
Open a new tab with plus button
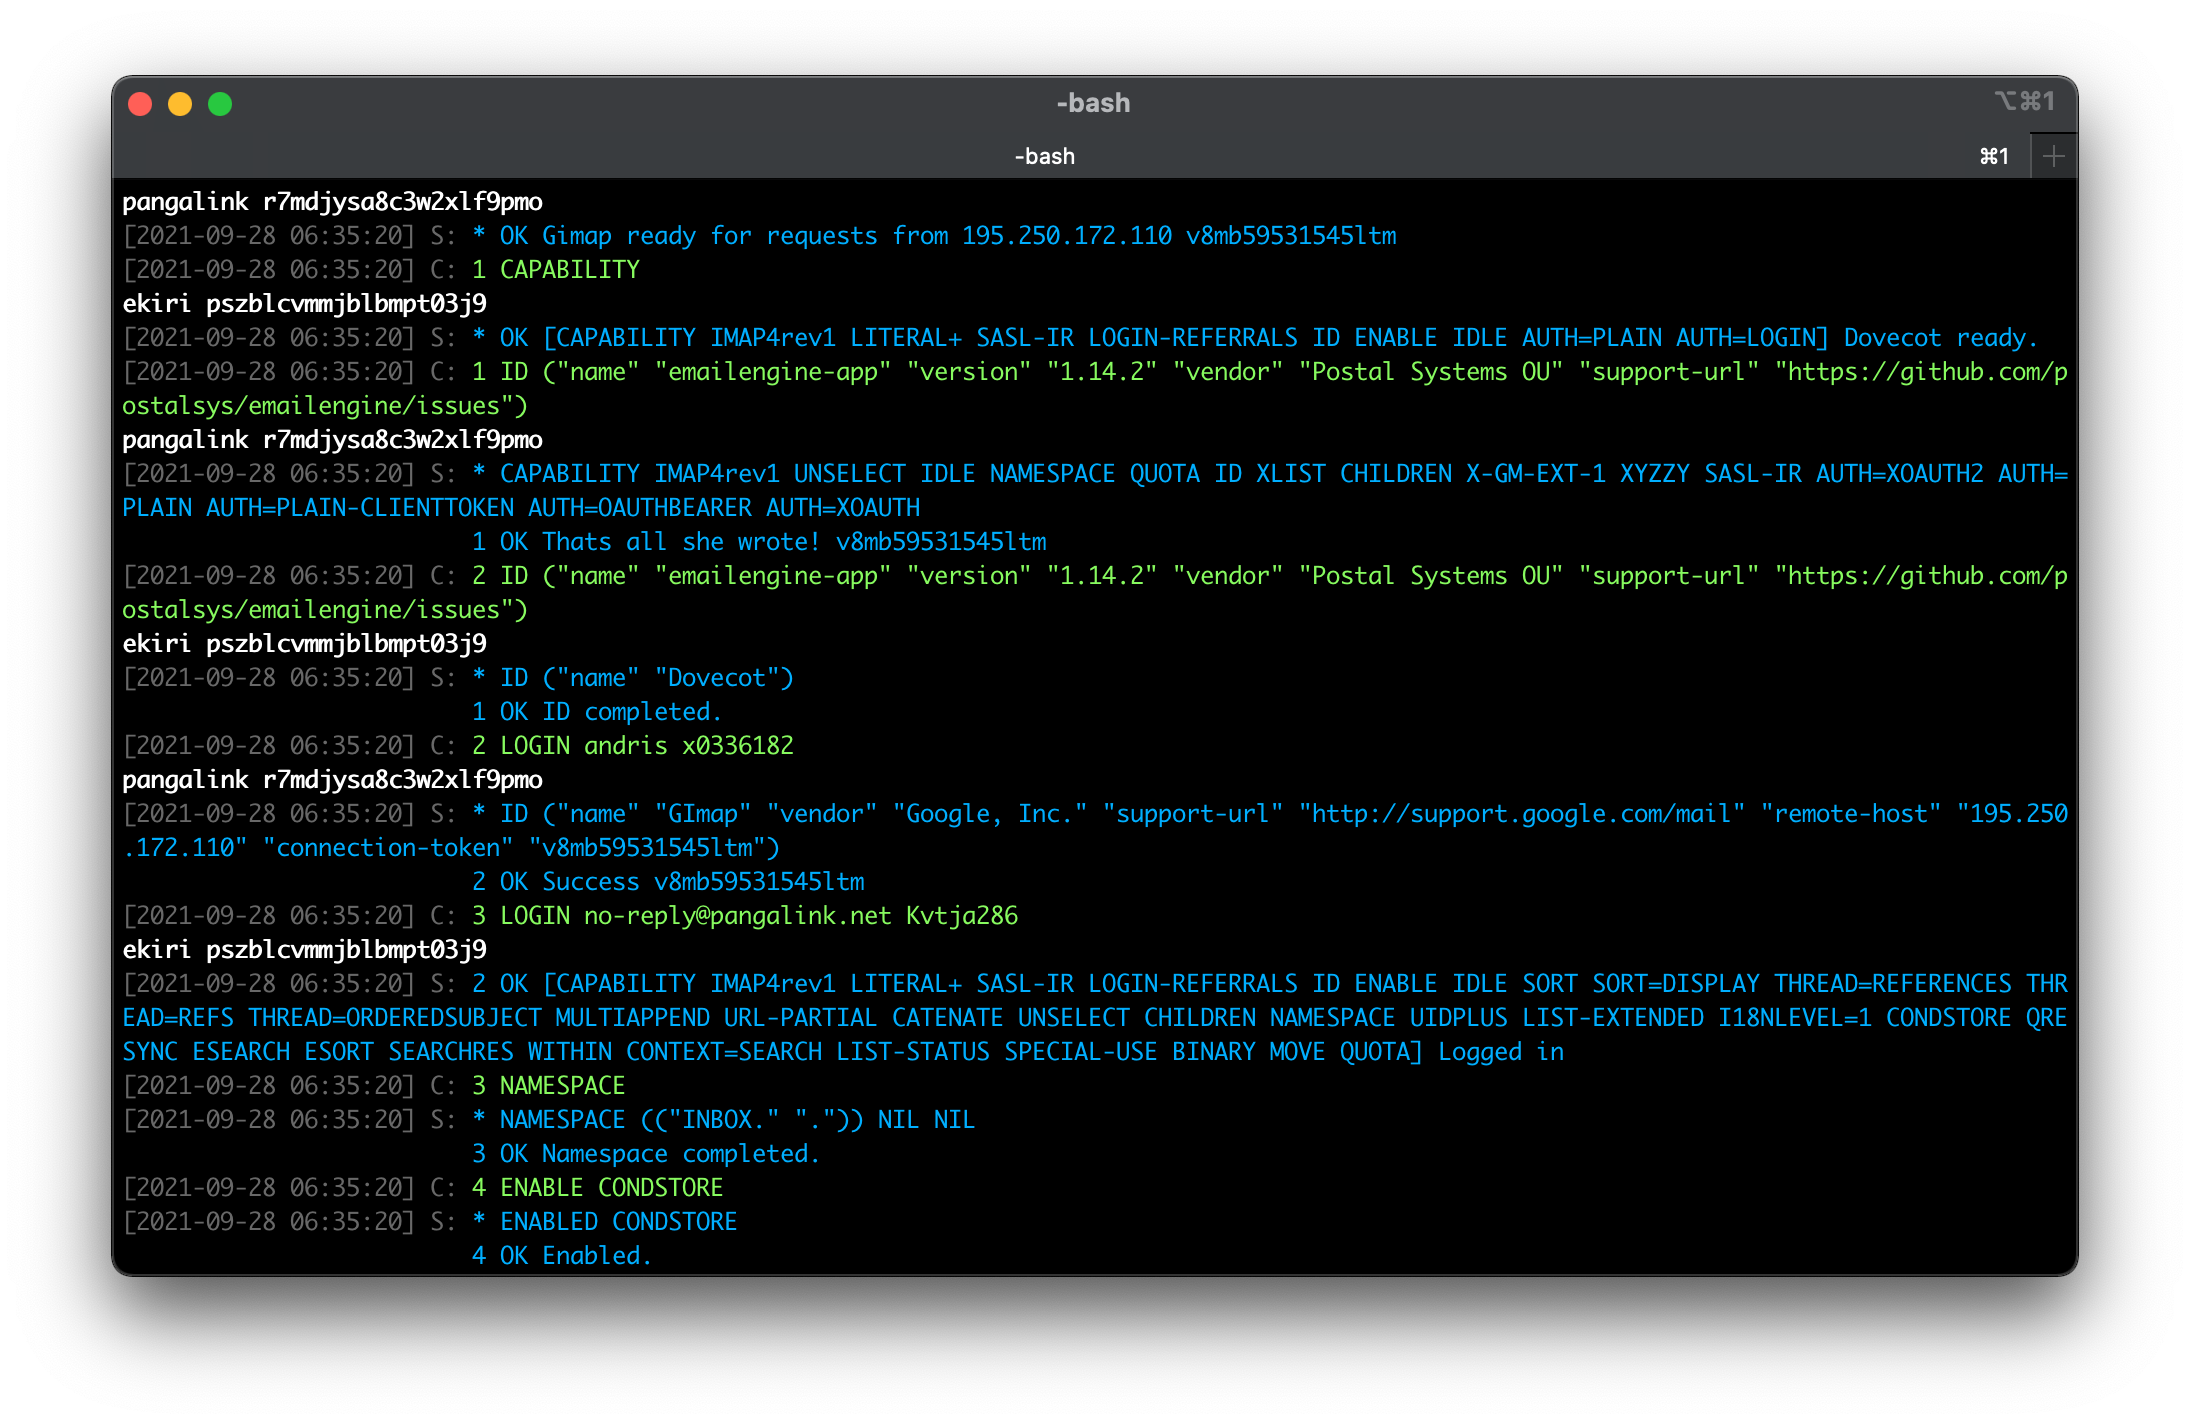(x=2053, y=156)
